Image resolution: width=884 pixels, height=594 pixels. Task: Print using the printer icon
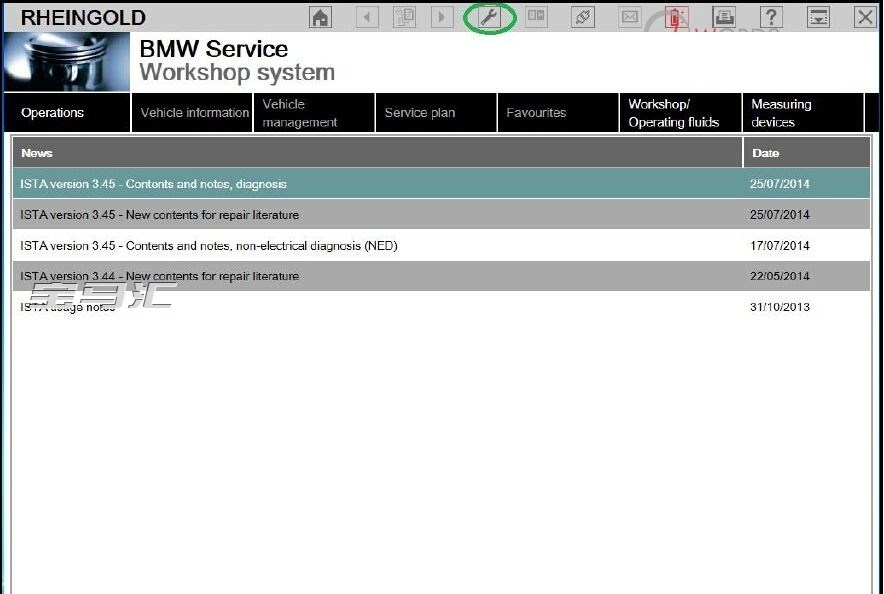click(x=724, y=17)
